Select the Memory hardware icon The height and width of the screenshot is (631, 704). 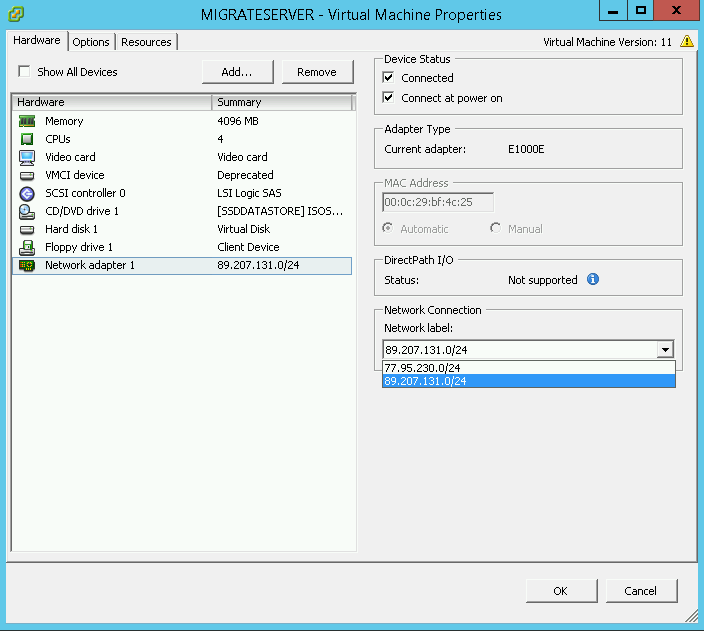point(27,121)
